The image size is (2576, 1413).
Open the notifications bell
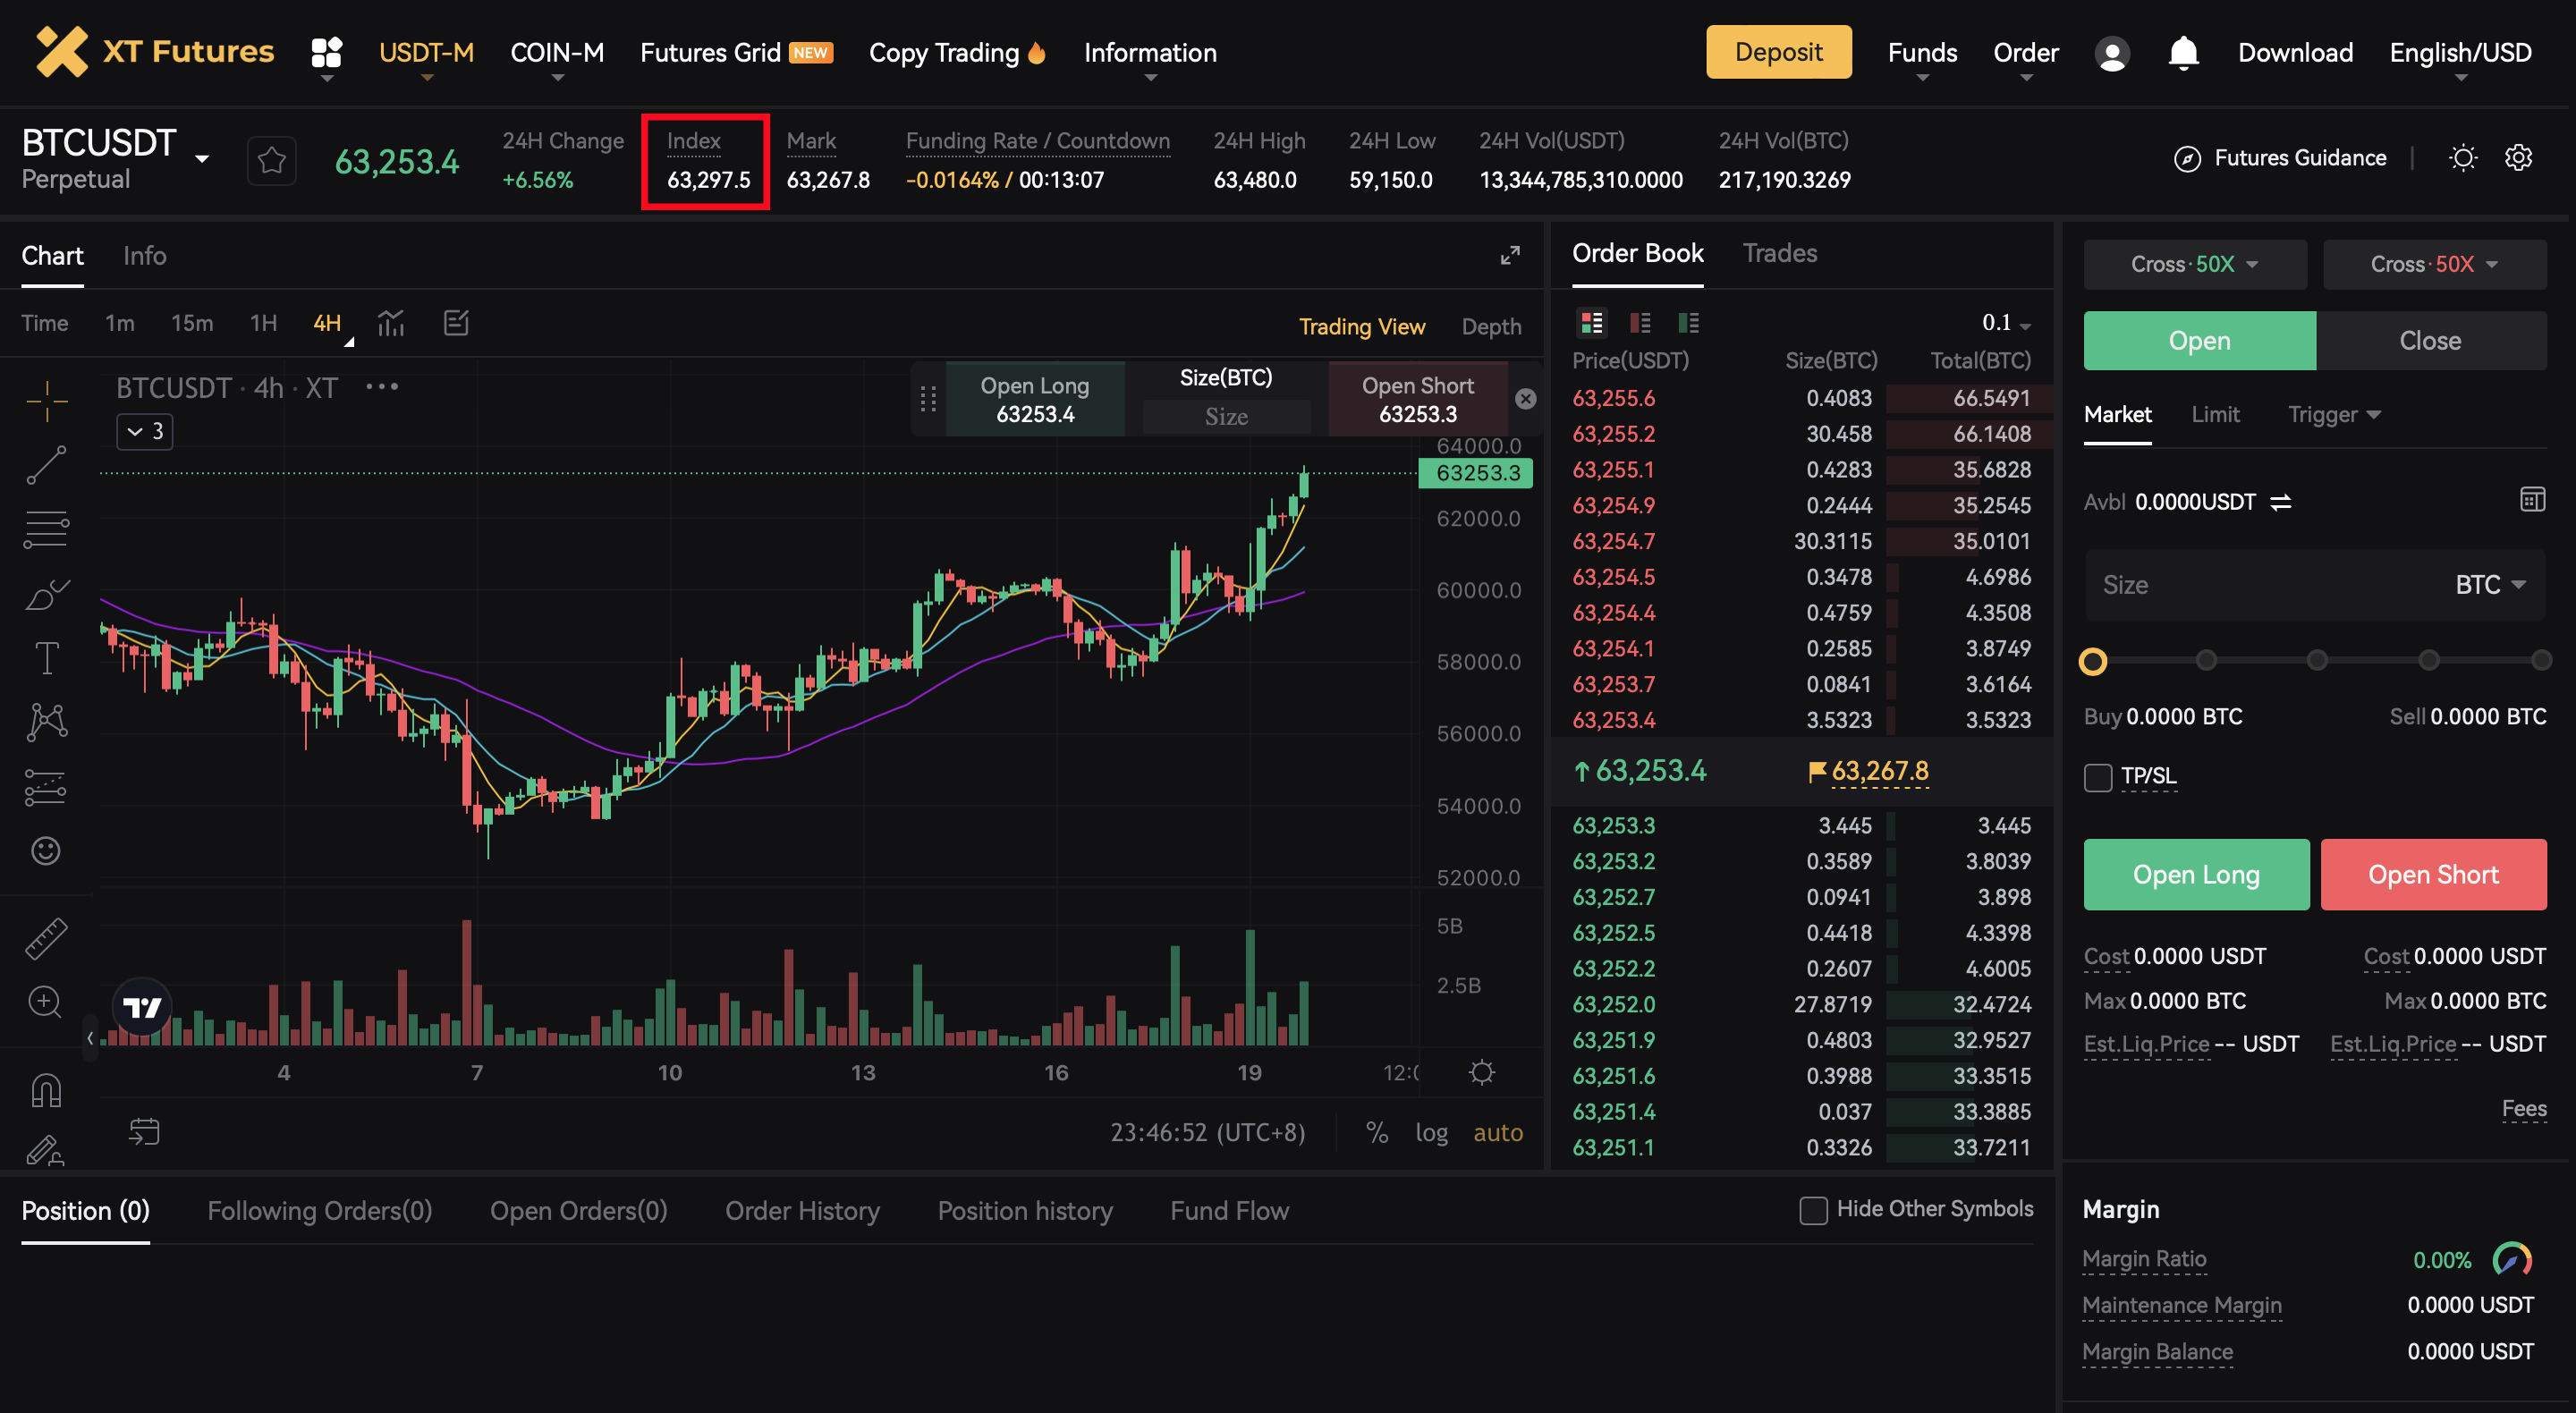tap(2183, 53)
